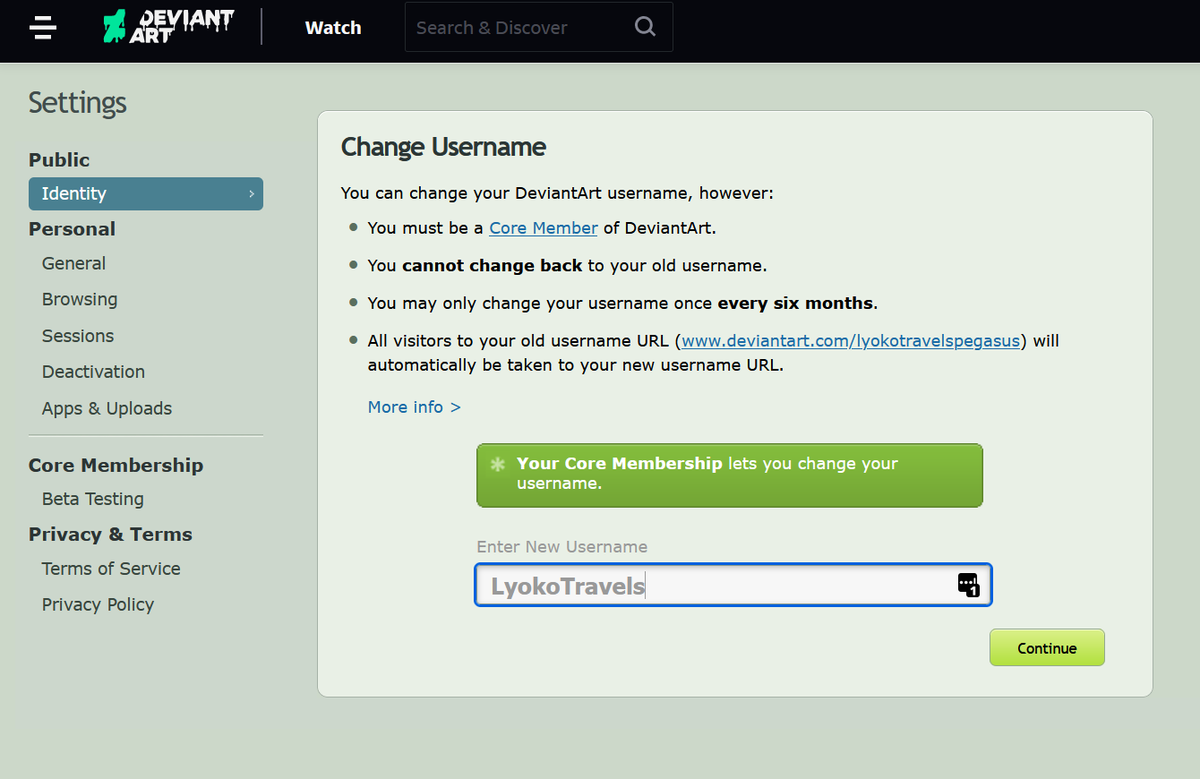Open Beta Testing page
Screen dimensions: 1200x779
[93, 499]
